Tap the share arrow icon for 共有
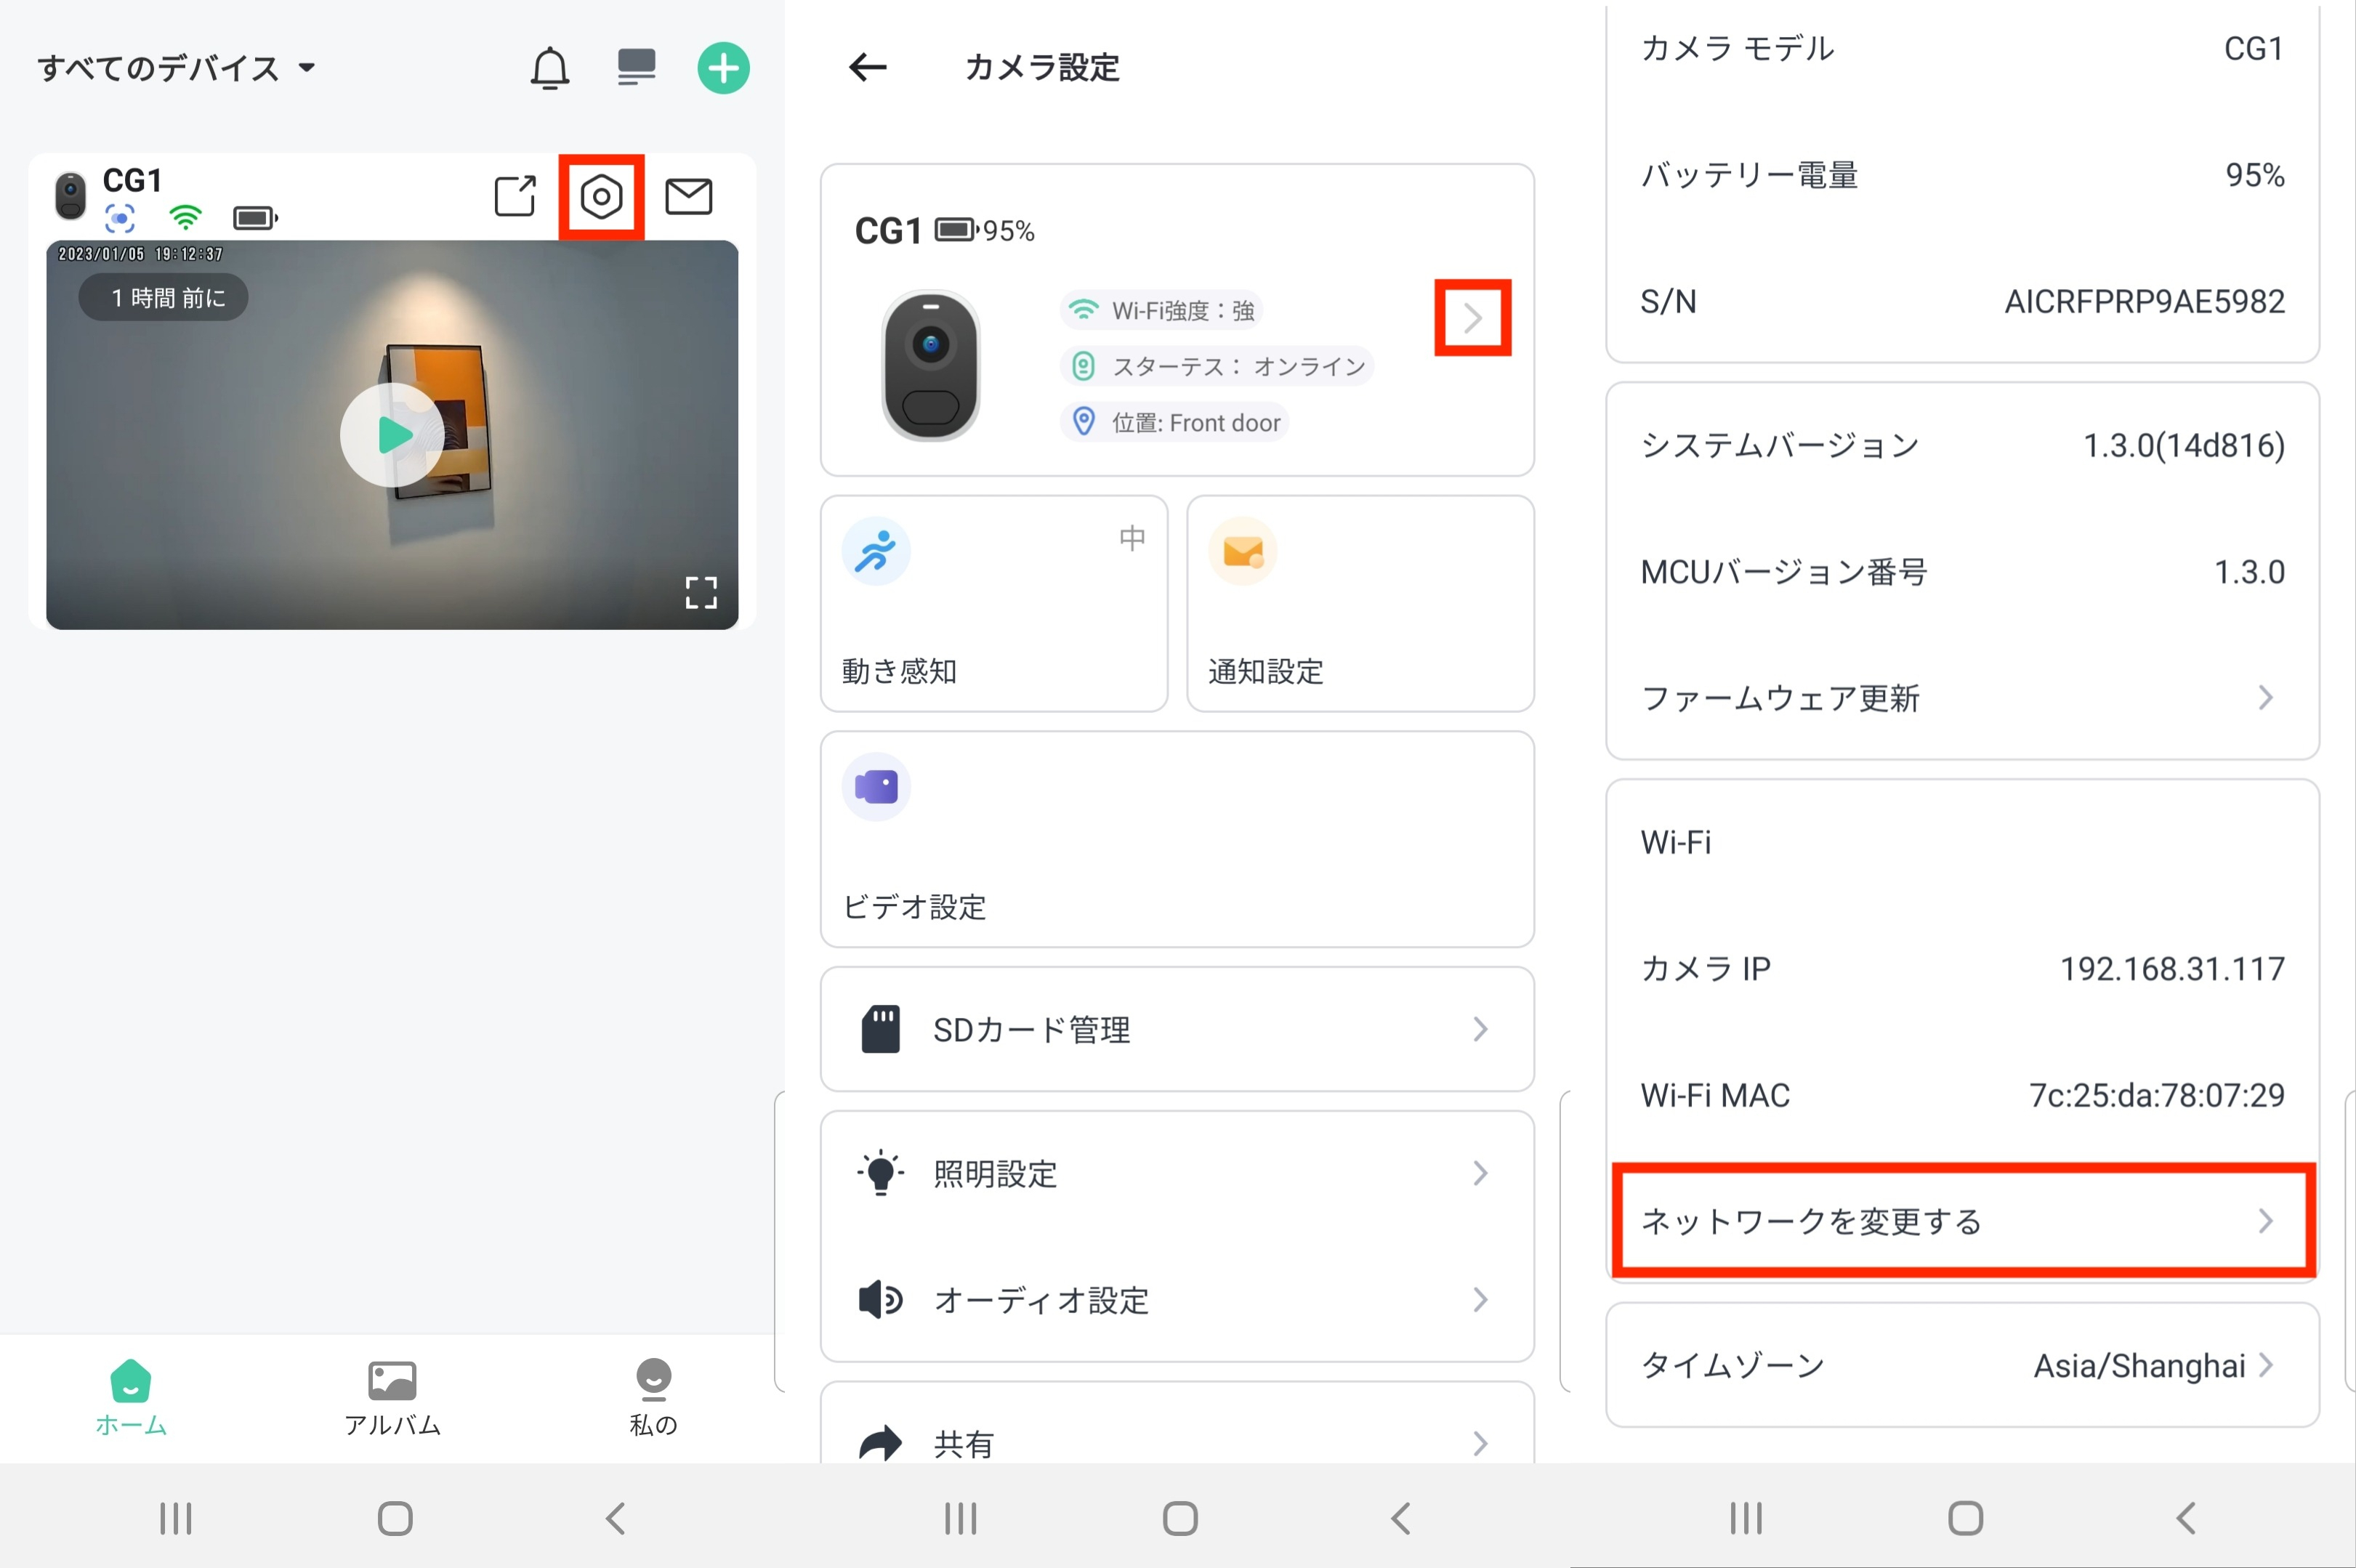 (x=880, y=1444)
